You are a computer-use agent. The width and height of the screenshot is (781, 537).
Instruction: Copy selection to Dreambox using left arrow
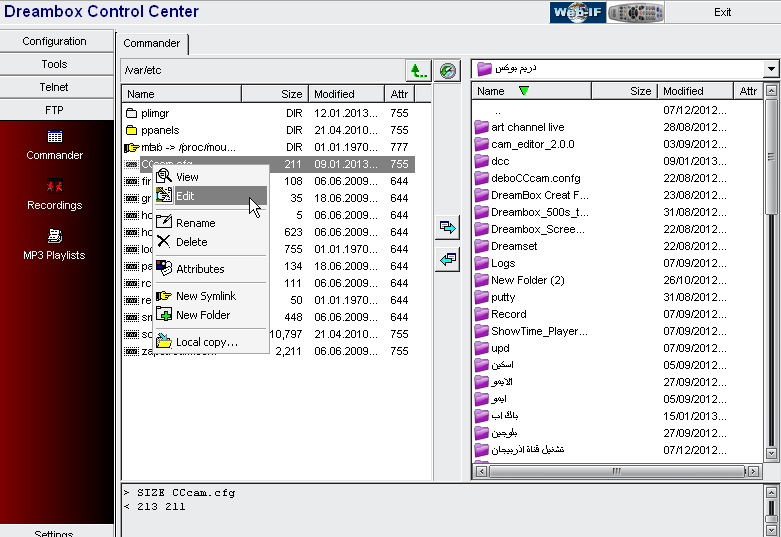(x=447, y=260)
